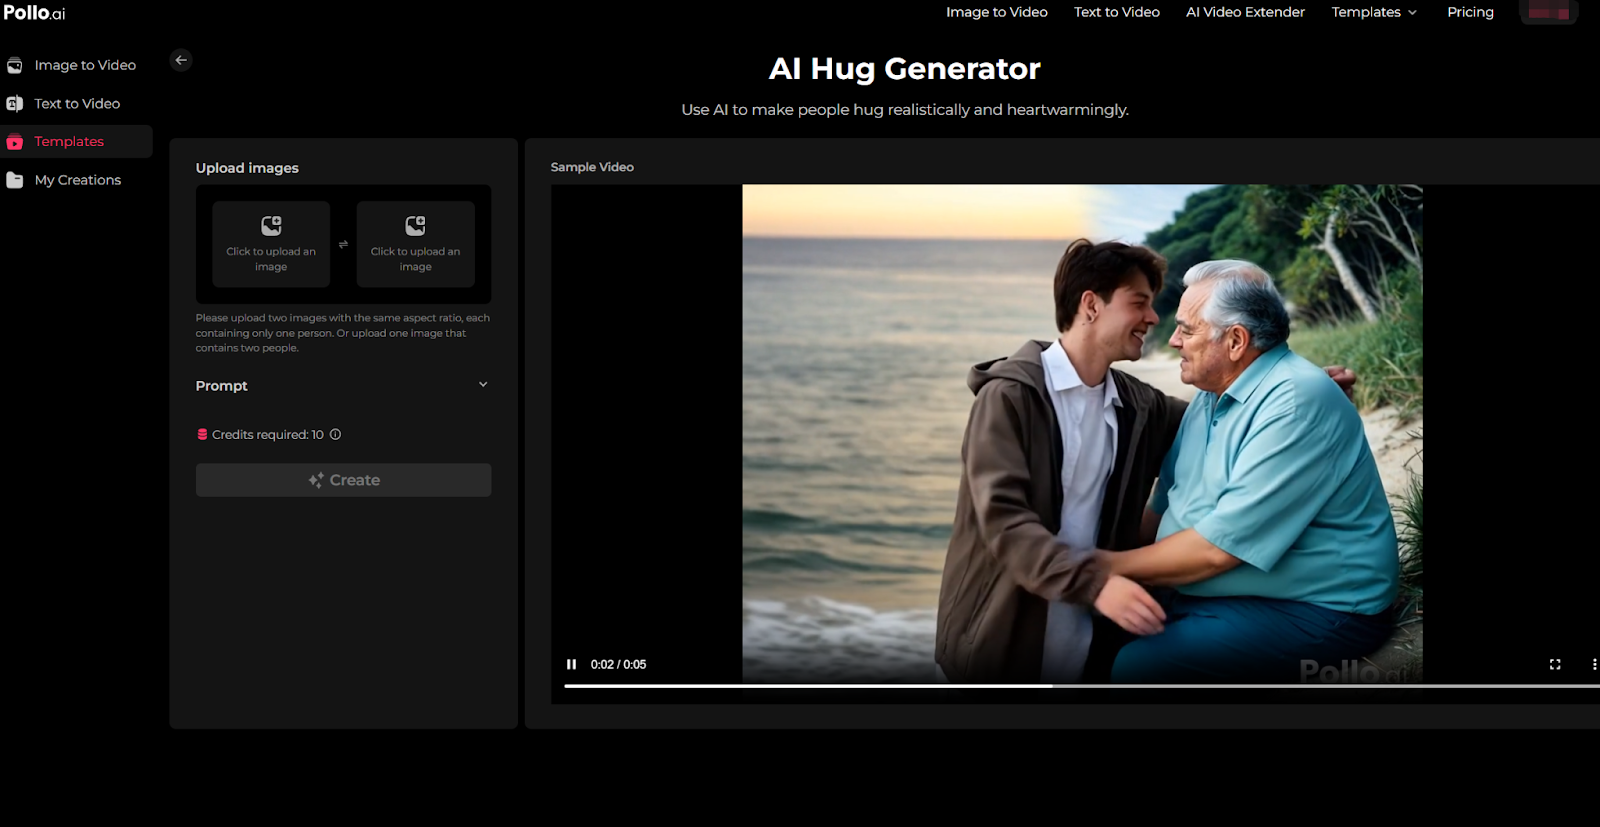The width and height of the screenshot is (1600, 827).
Task: Click the second image upload box
Action: (x=415, y=245)
